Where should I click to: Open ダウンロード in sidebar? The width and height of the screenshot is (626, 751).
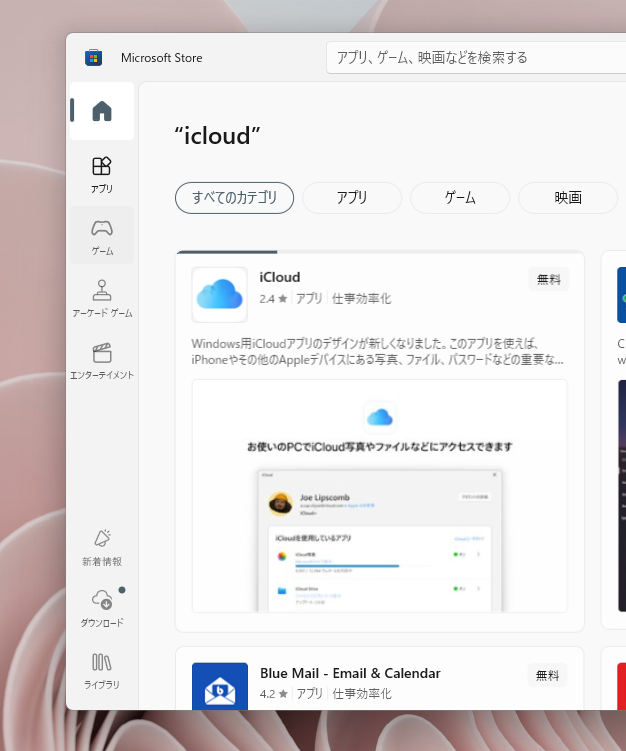point(102,608)
